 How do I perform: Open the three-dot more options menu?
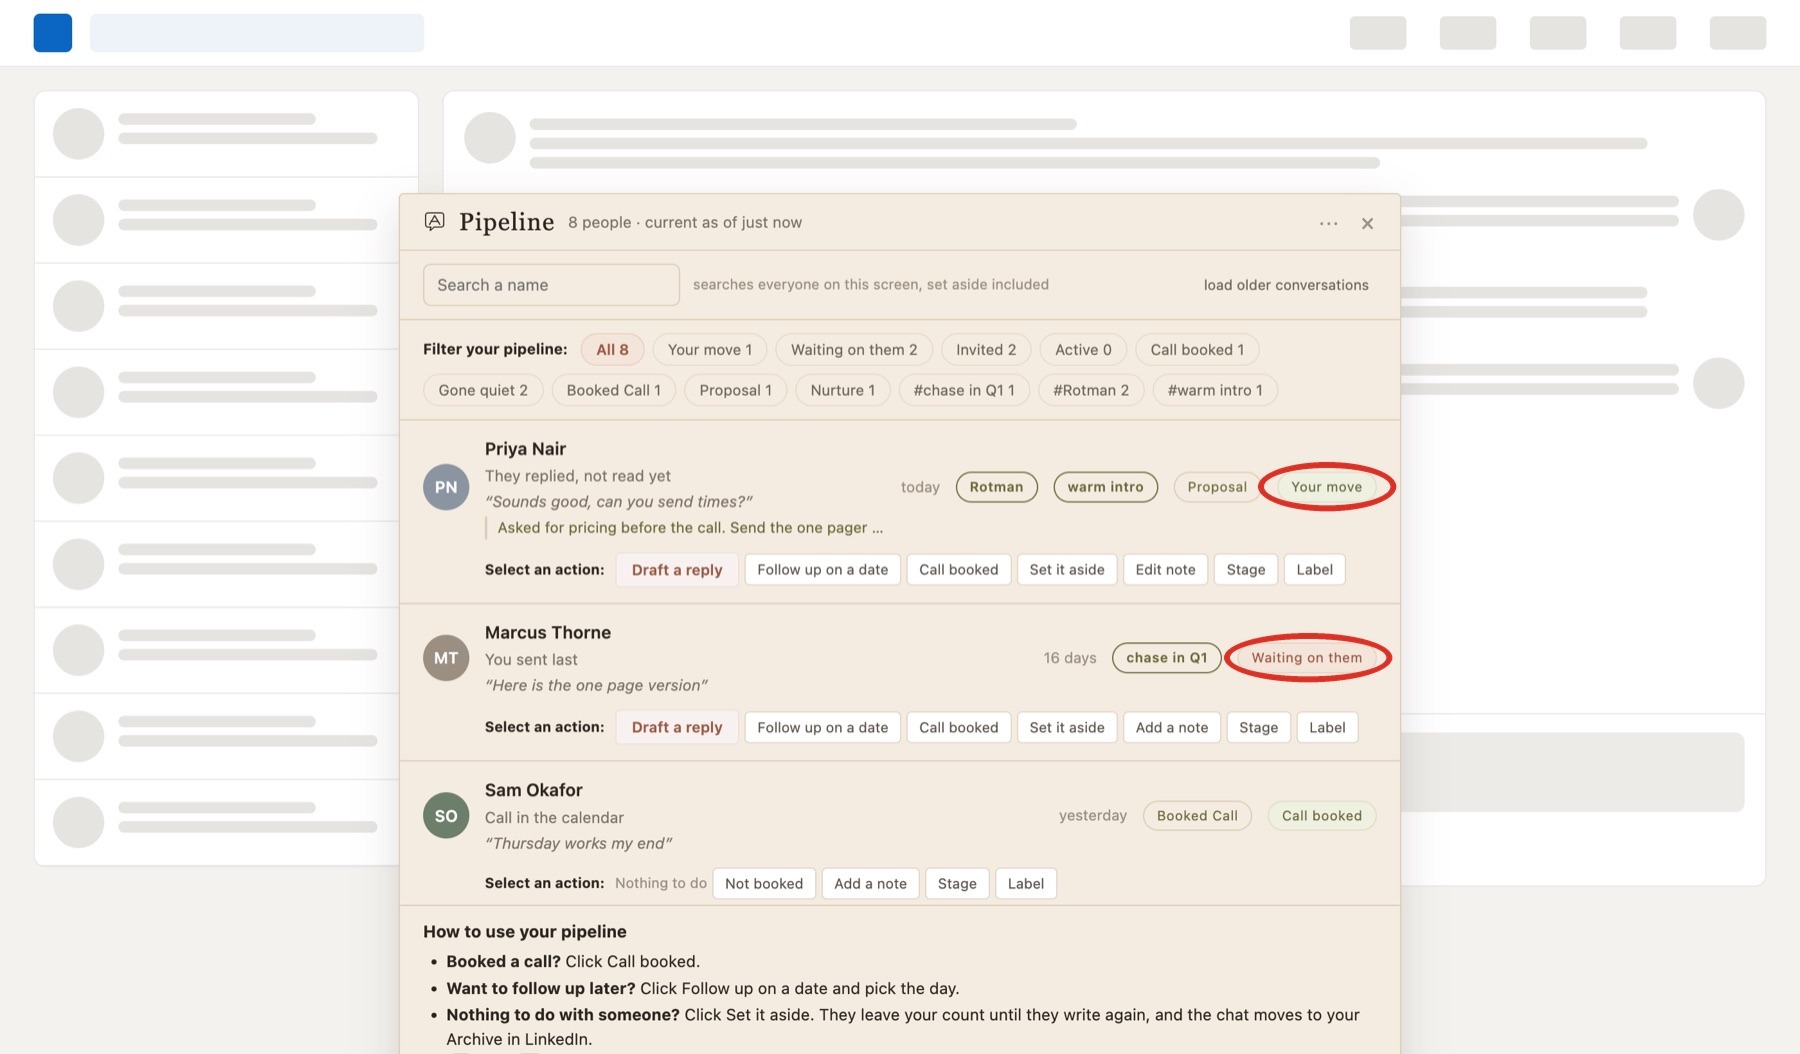point(1328,223)
